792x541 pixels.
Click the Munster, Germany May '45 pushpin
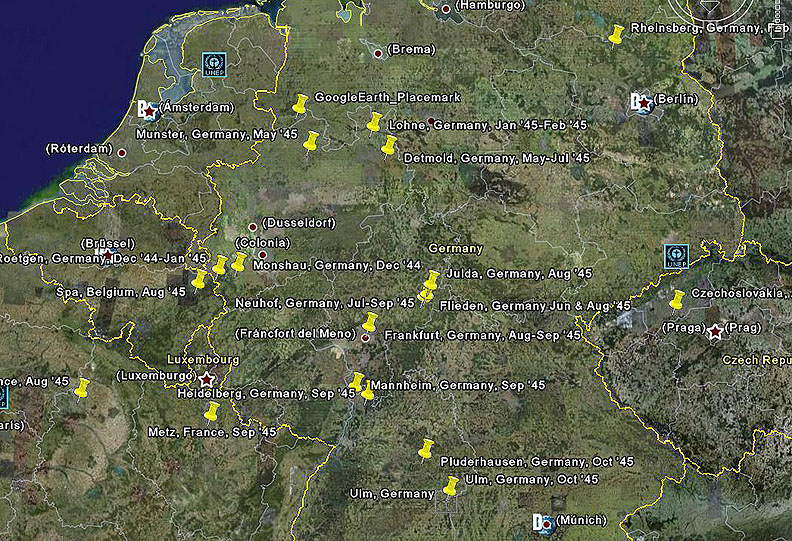coord(311,141)
